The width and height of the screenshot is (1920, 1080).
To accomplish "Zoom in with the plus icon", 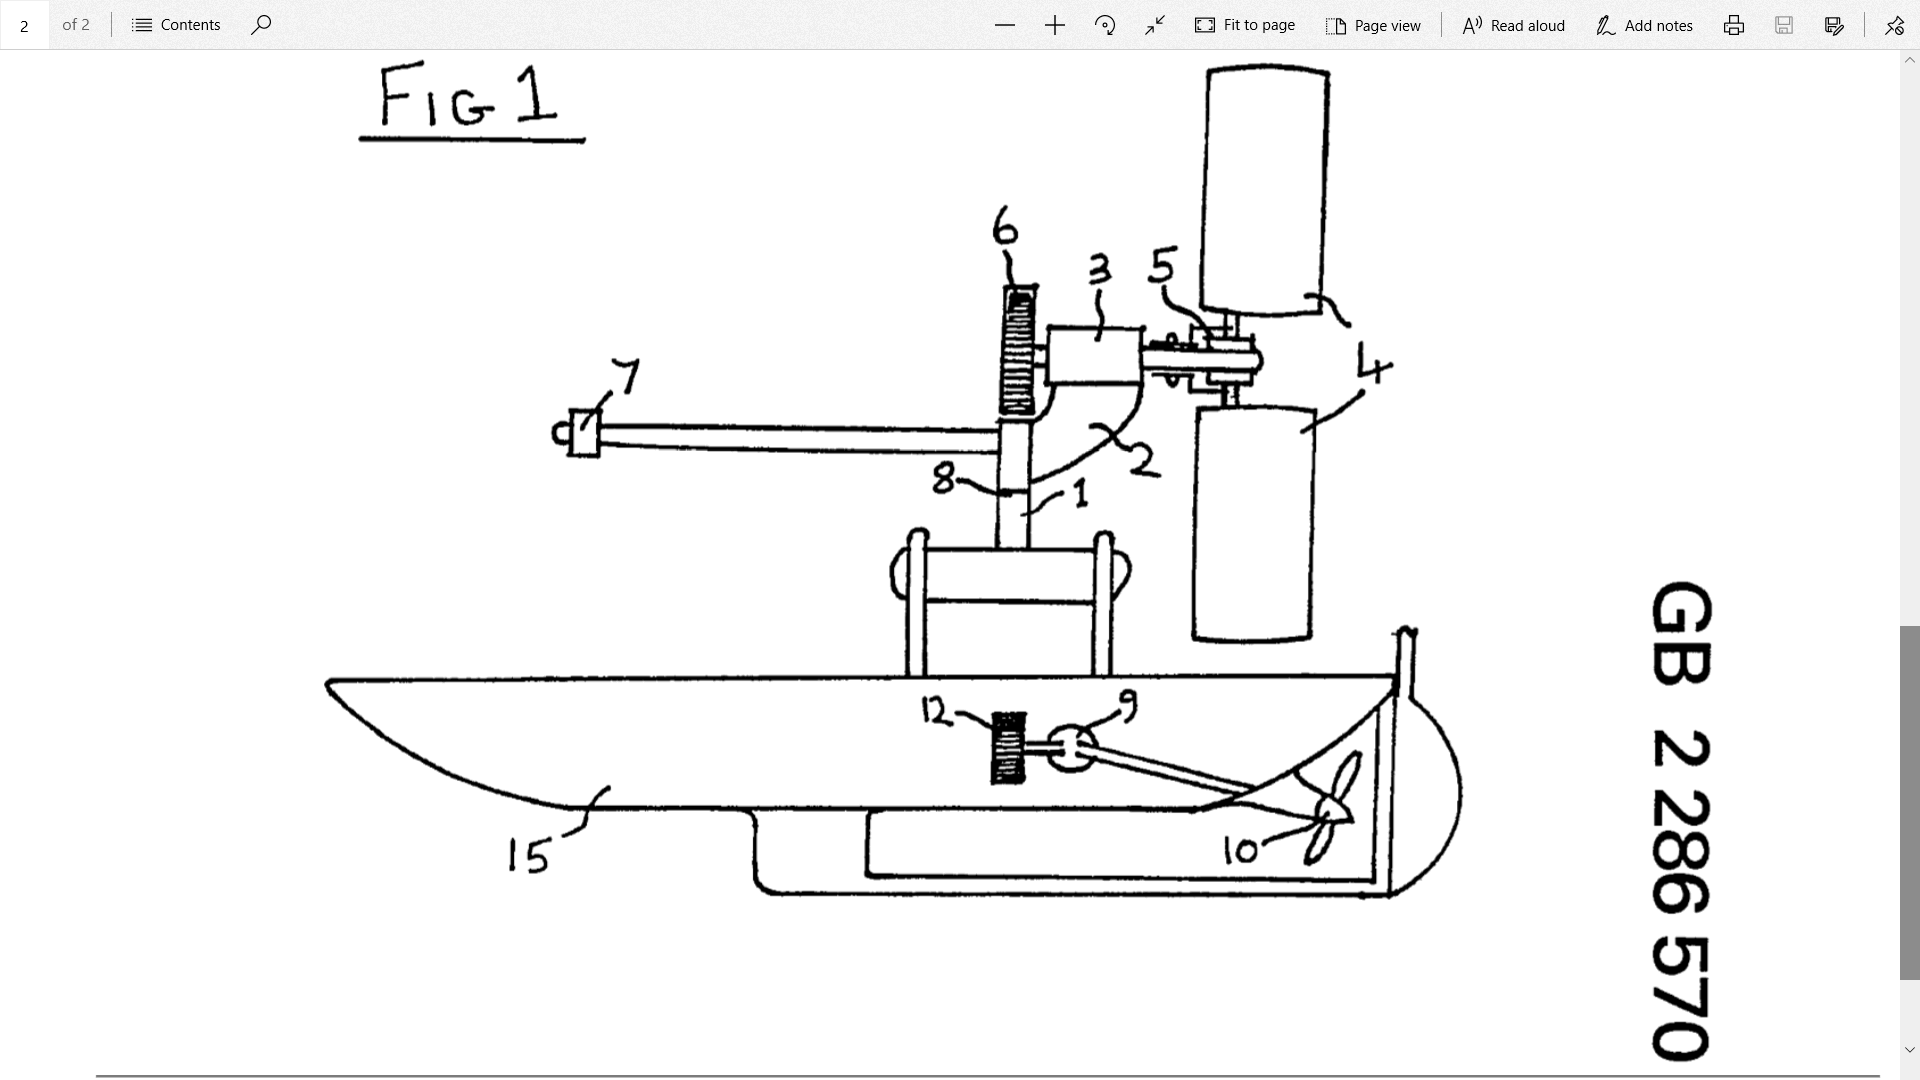I will pos(1055,25).
